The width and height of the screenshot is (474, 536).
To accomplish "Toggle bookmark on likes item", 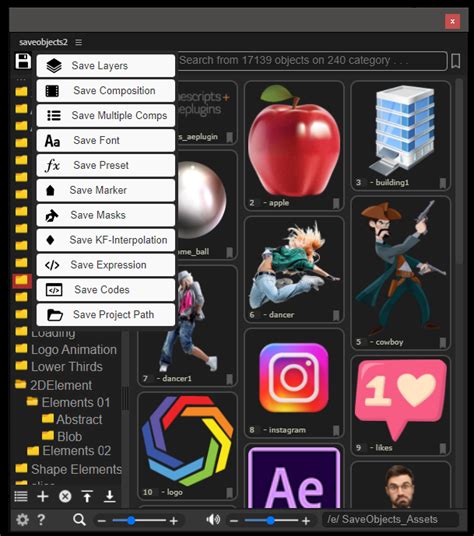I will point(443,448).
